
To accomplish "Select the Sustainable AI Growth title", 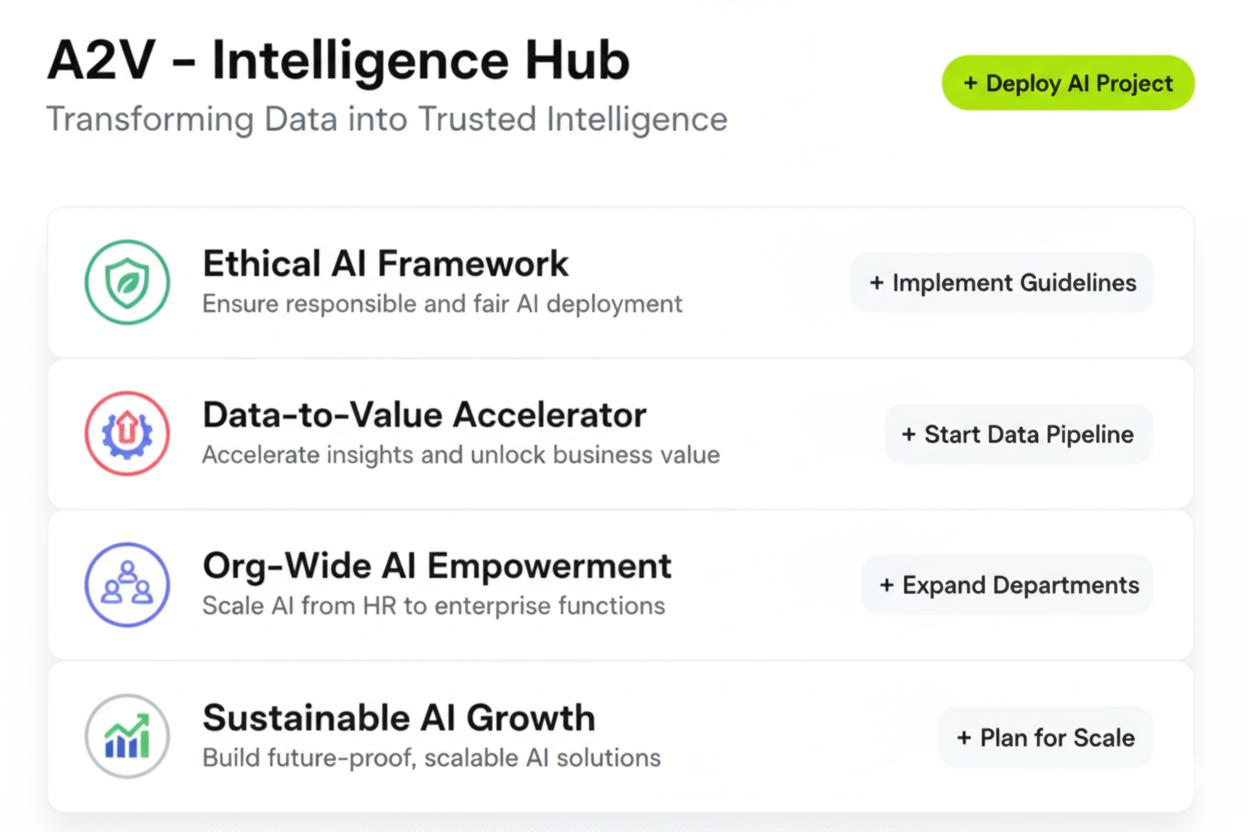I will coord(398,717).
